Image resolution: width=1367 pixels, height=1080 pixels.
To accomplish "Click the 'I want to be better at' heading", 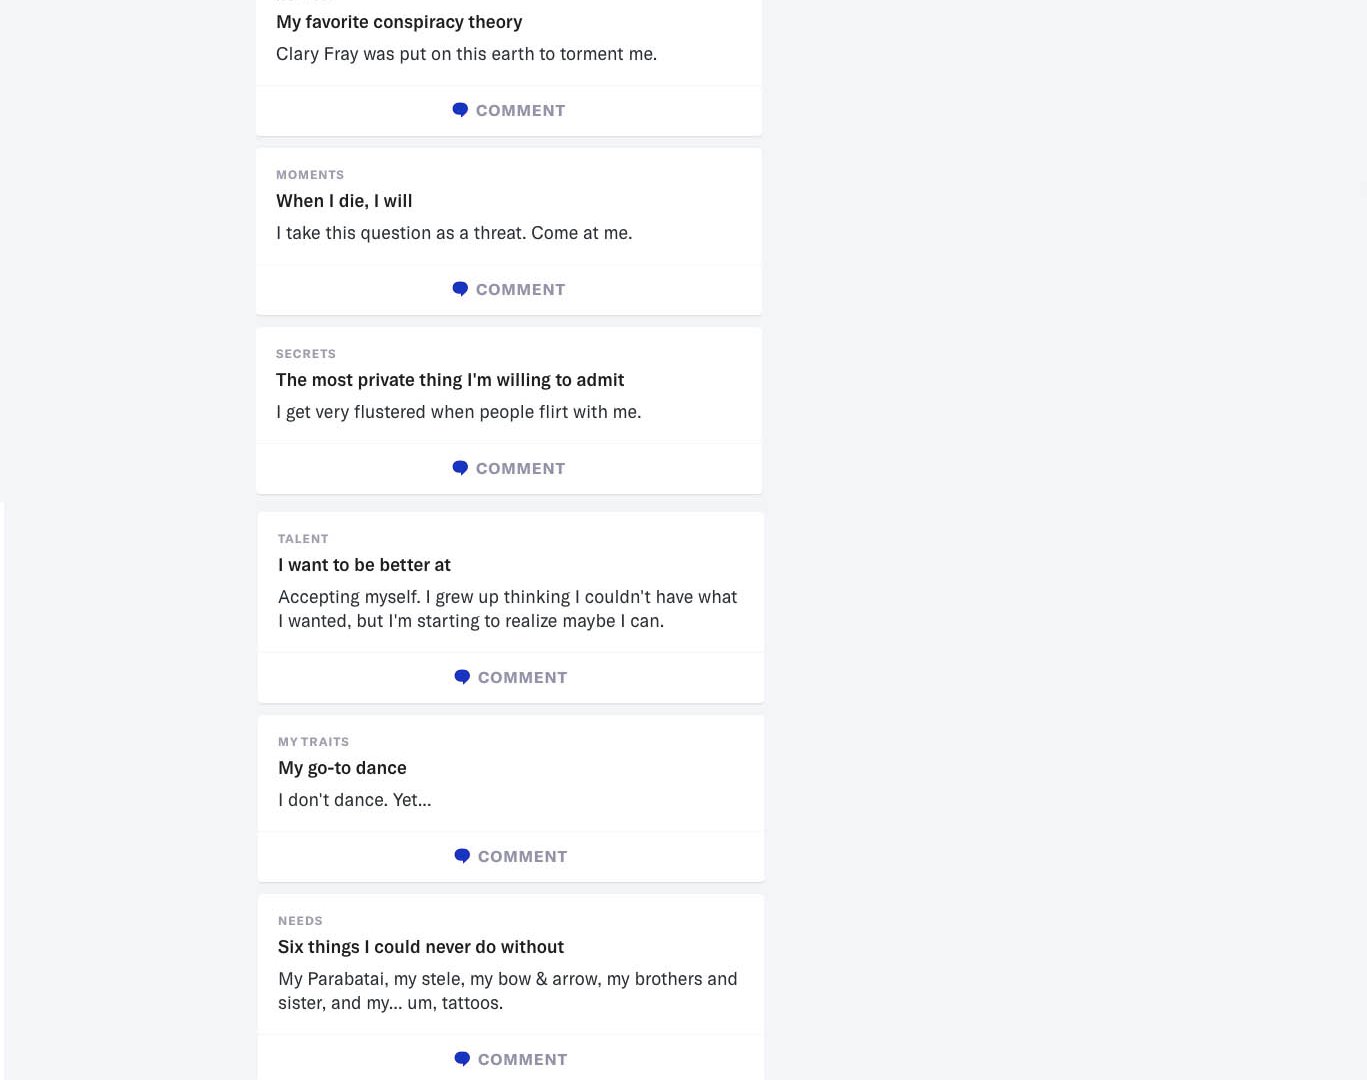I will pyautogui.click(x=364, y=564).
